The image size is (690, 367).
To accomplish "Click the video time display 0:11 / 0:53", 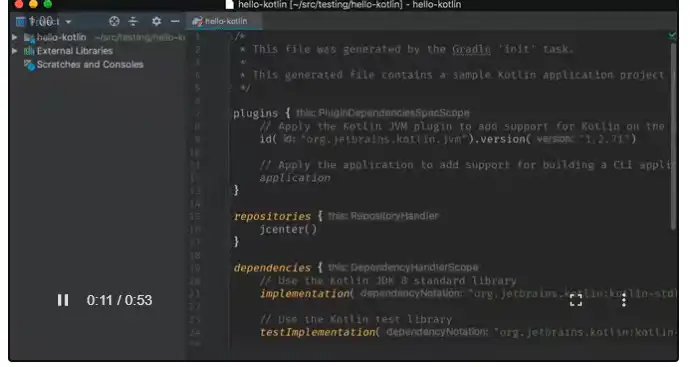I will (119, 300).
